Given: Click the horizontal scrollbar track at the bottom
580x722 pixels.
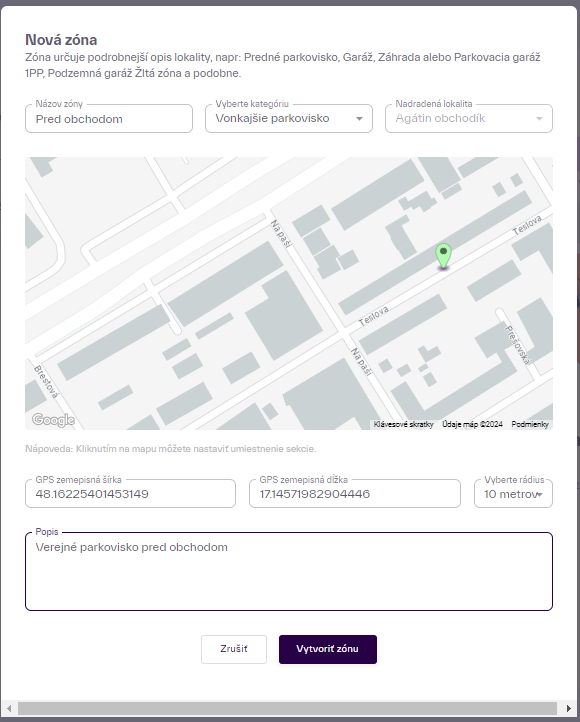Looking at the screenshot, I should (x=288, y=708).
